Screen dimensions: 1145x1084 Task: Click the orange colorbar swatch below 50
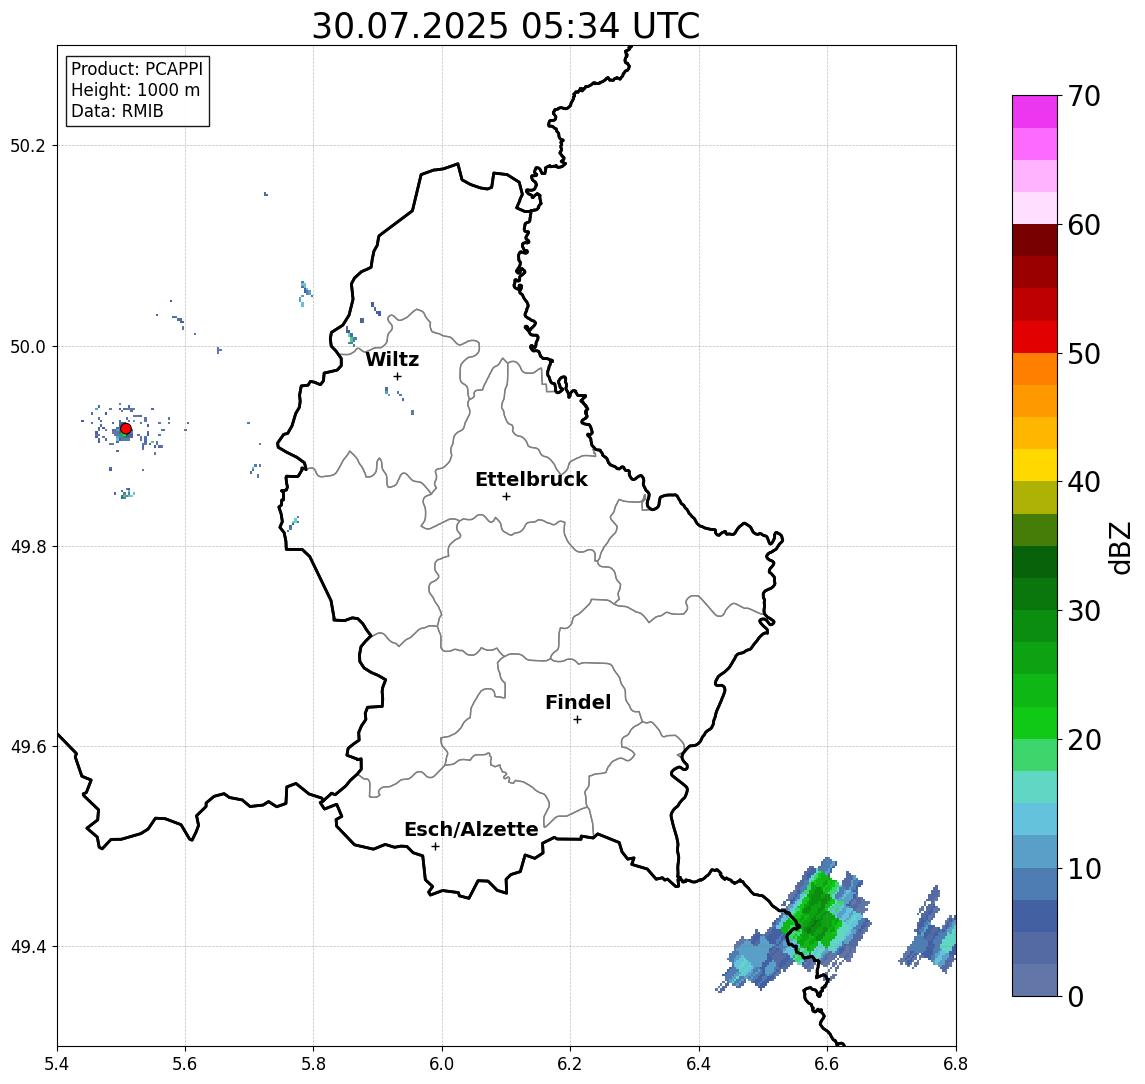pos(1035,370)
